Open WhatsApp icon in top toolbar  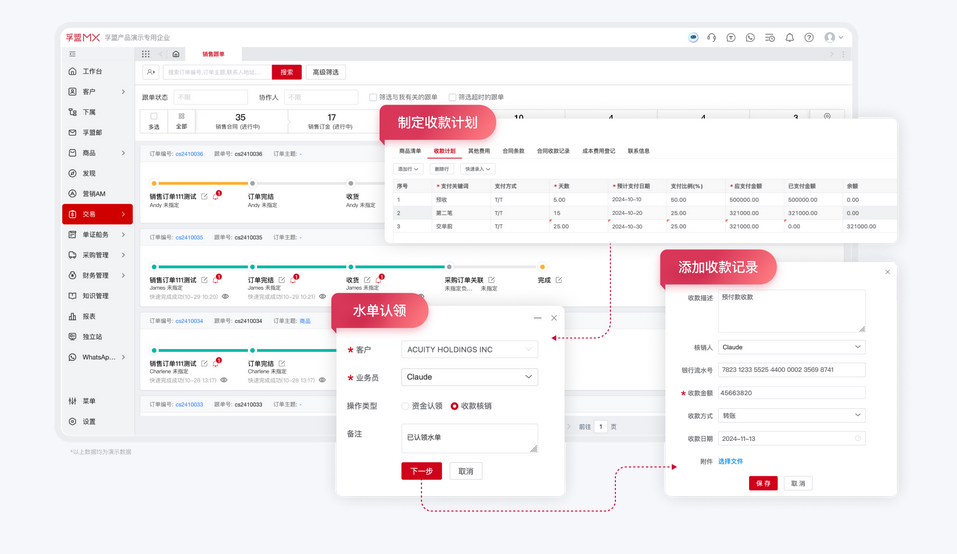750,38
